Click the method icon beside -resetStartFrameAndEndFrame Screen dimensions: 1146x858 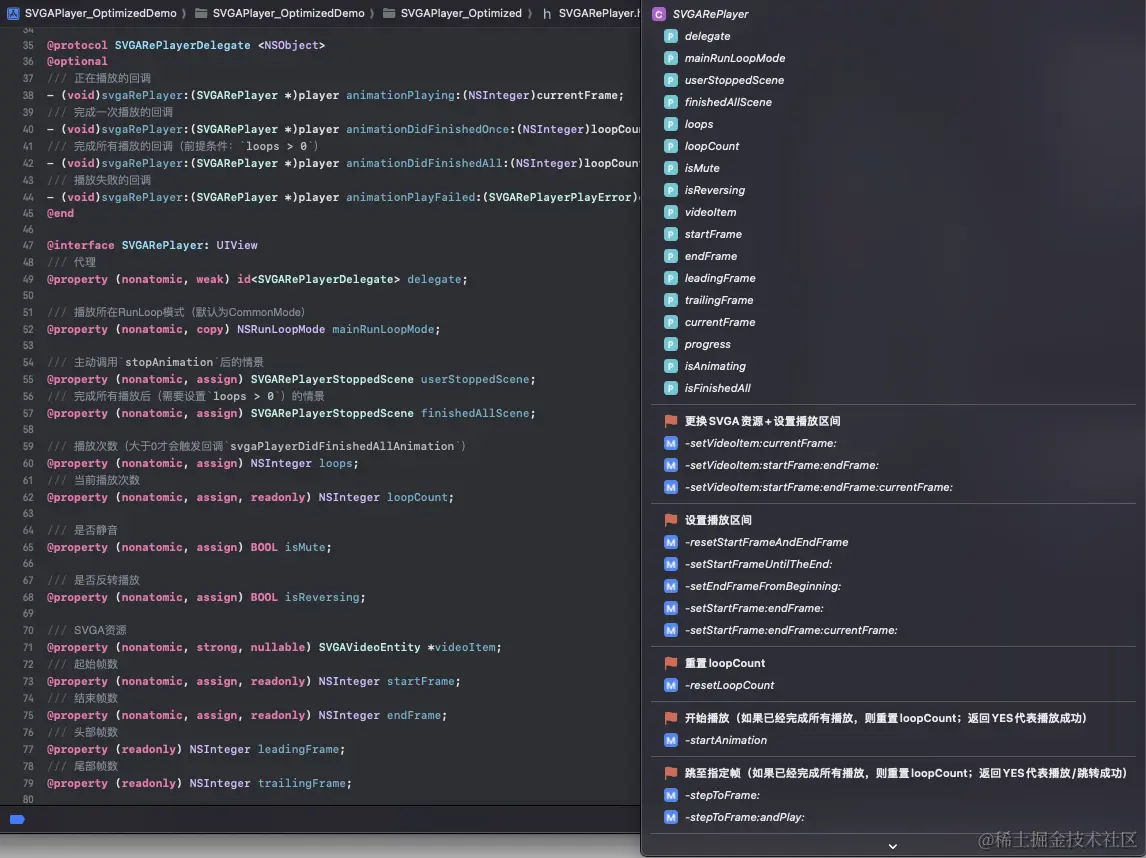pos(670,542)
